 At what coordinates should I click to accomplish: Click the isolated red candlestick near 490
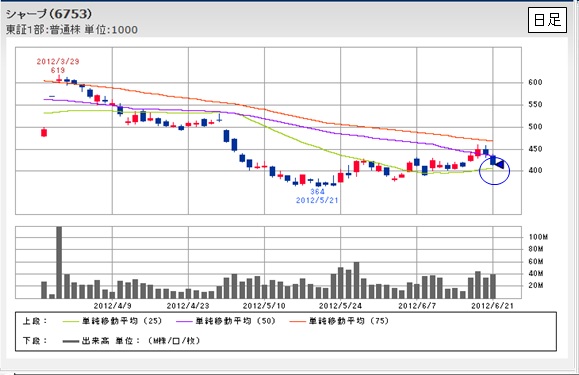tap(44, 133)
